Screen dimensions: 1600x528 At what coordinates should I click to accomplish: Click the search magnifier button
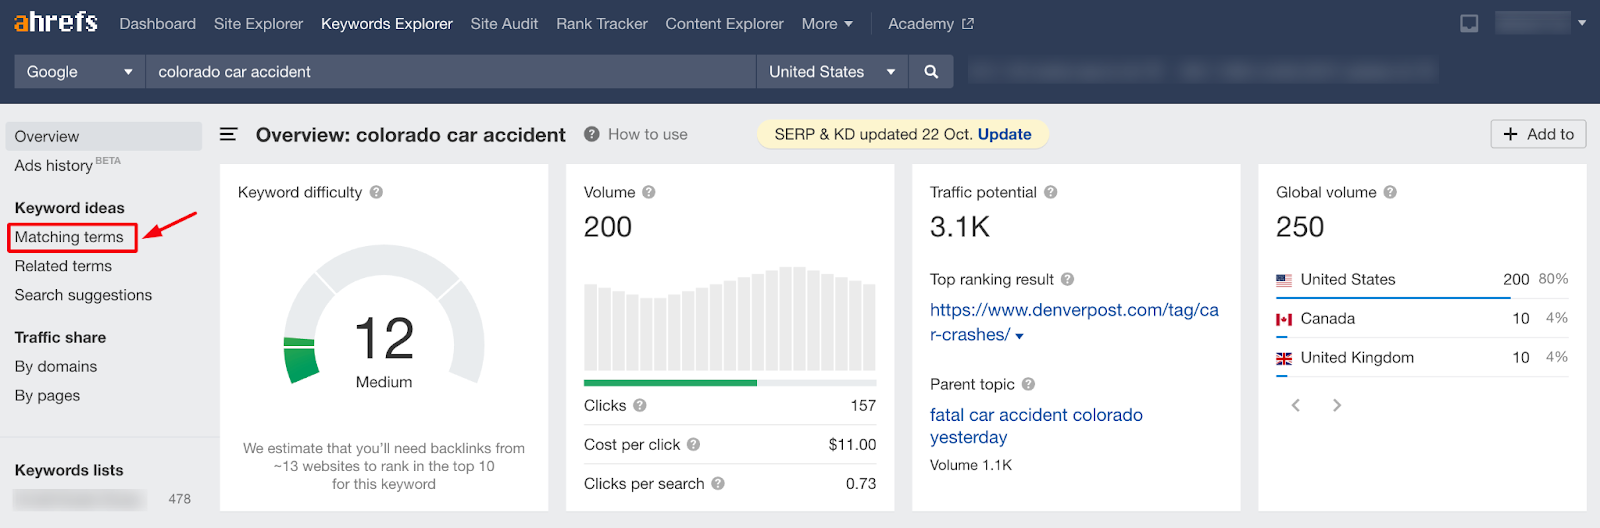931,72
